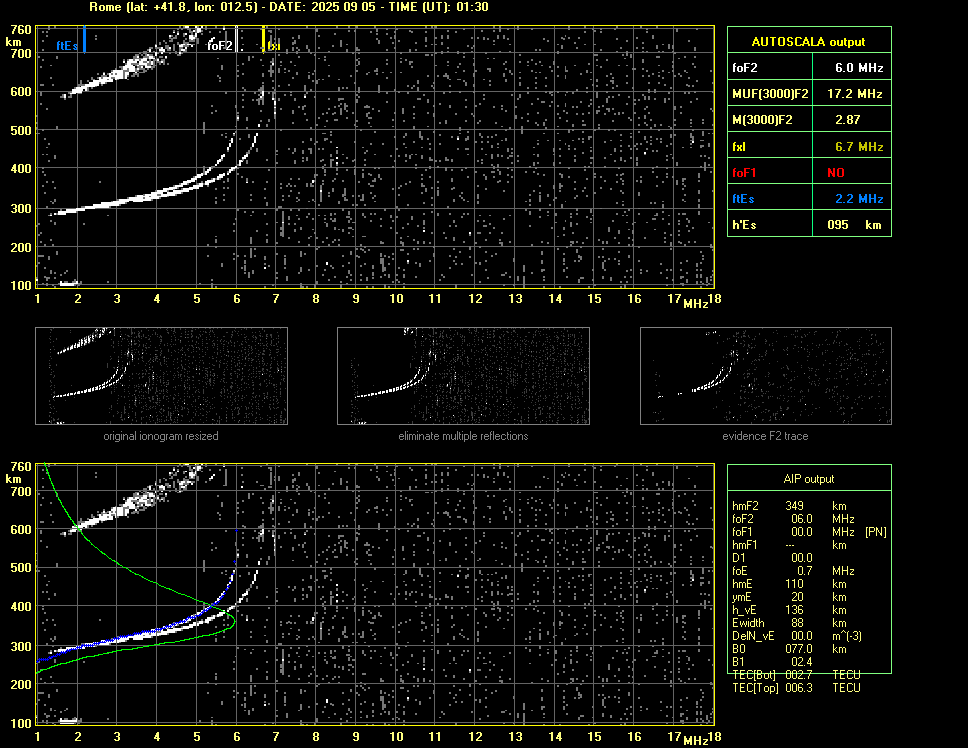The height and width of the screenshot is (748, 968).
Task: Click the hmE 110 km row
Action: coord(789,584)
